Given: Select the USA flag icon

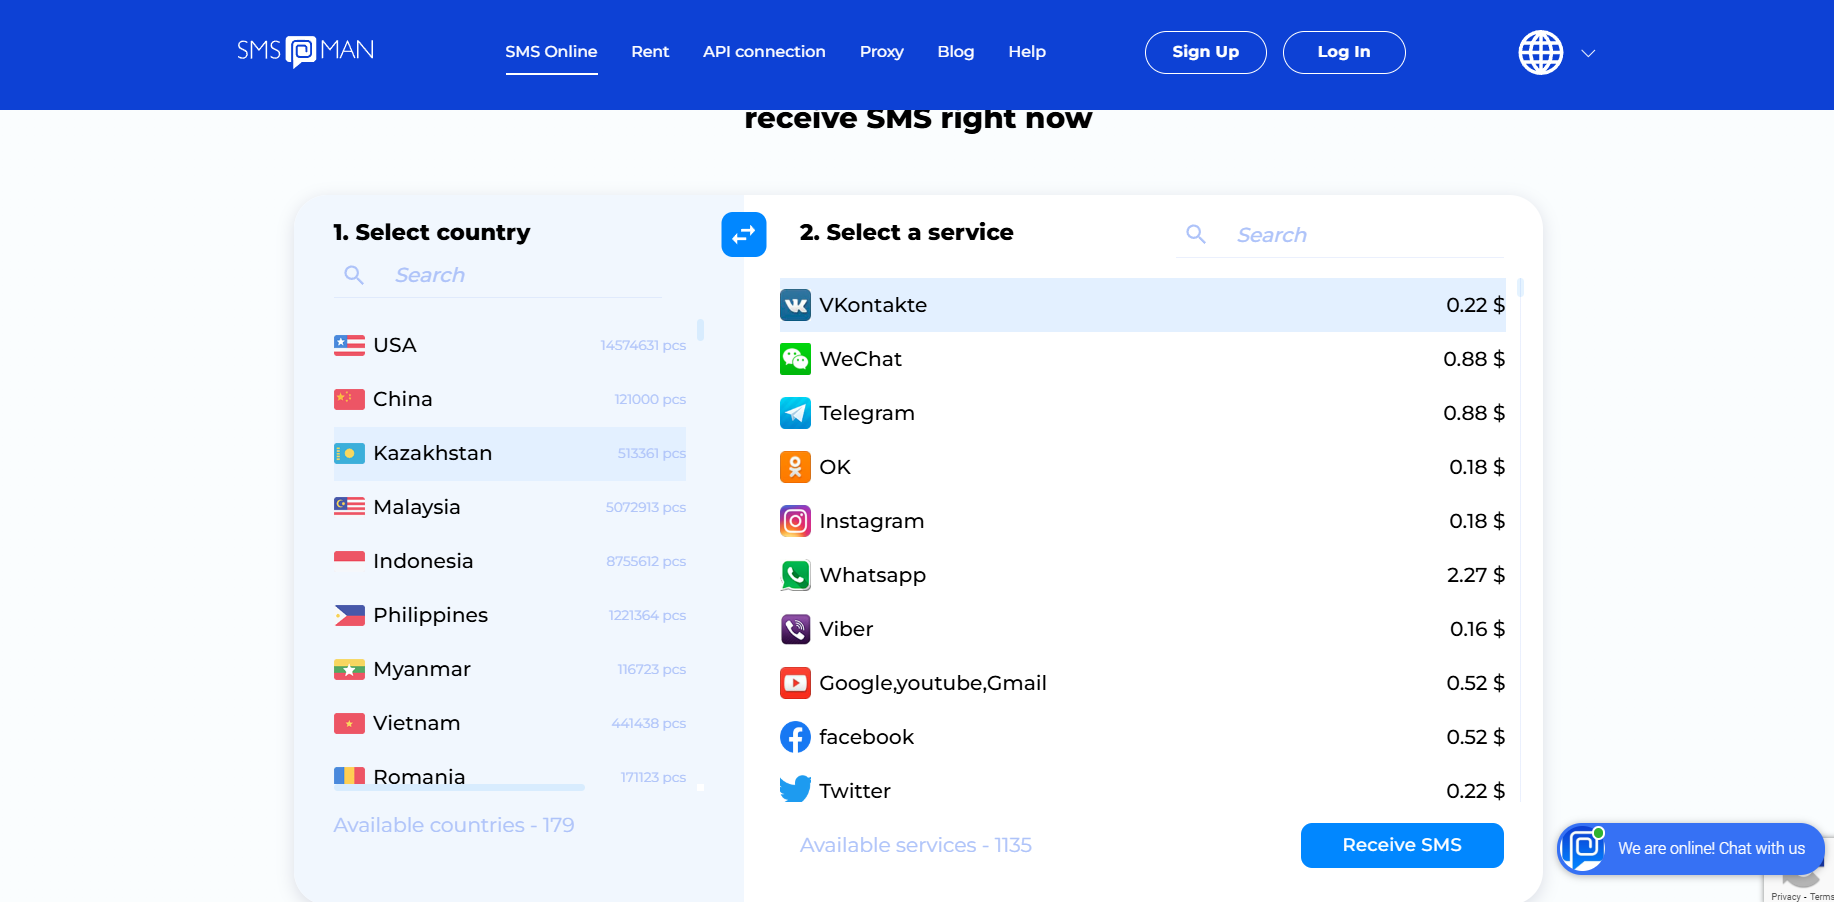Looking at the screenshot, I should click(349, 345).
